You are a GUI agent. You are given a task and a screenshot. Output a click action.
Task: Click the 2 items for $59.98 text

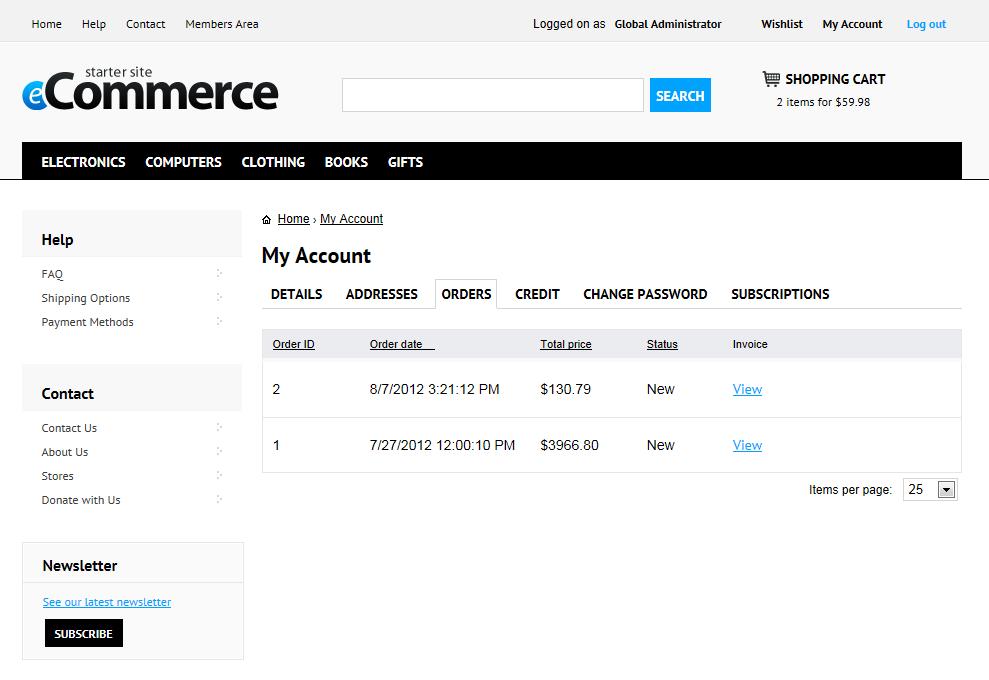coord(823,102)
